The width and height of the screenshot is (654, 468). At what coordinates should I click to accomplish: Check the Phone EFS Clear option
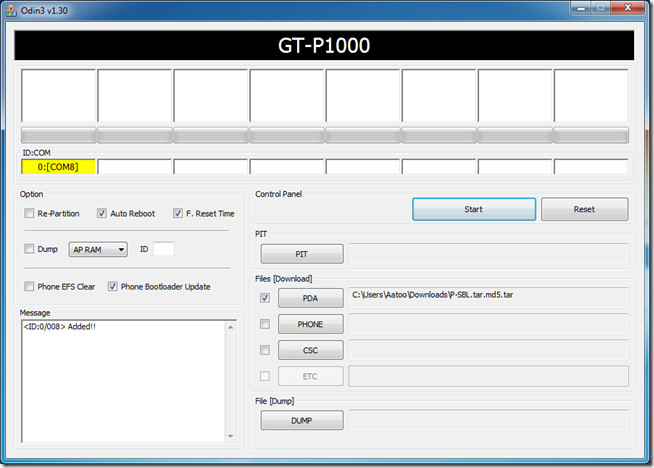(x=29, y=287)
